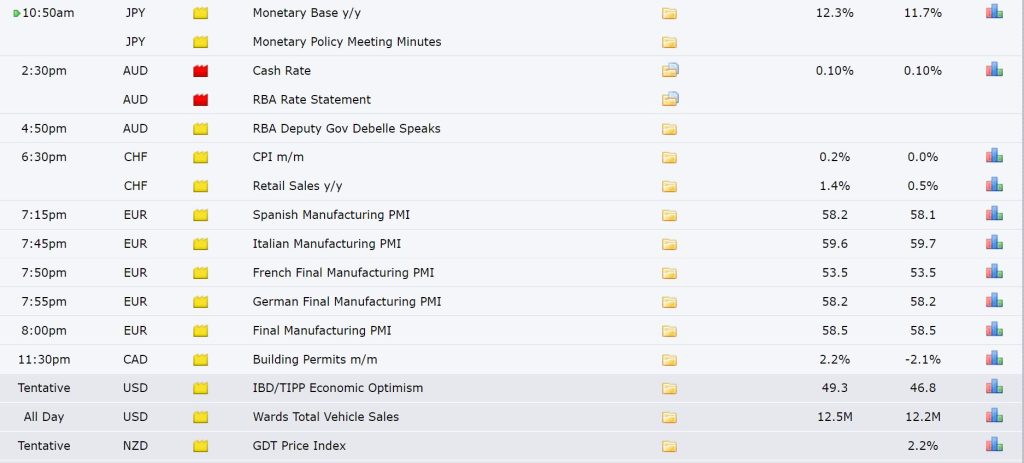The image size is (1024, 463).
Task: Click the red impact icon for RBA Rate Statement
Action: (200, 100)
